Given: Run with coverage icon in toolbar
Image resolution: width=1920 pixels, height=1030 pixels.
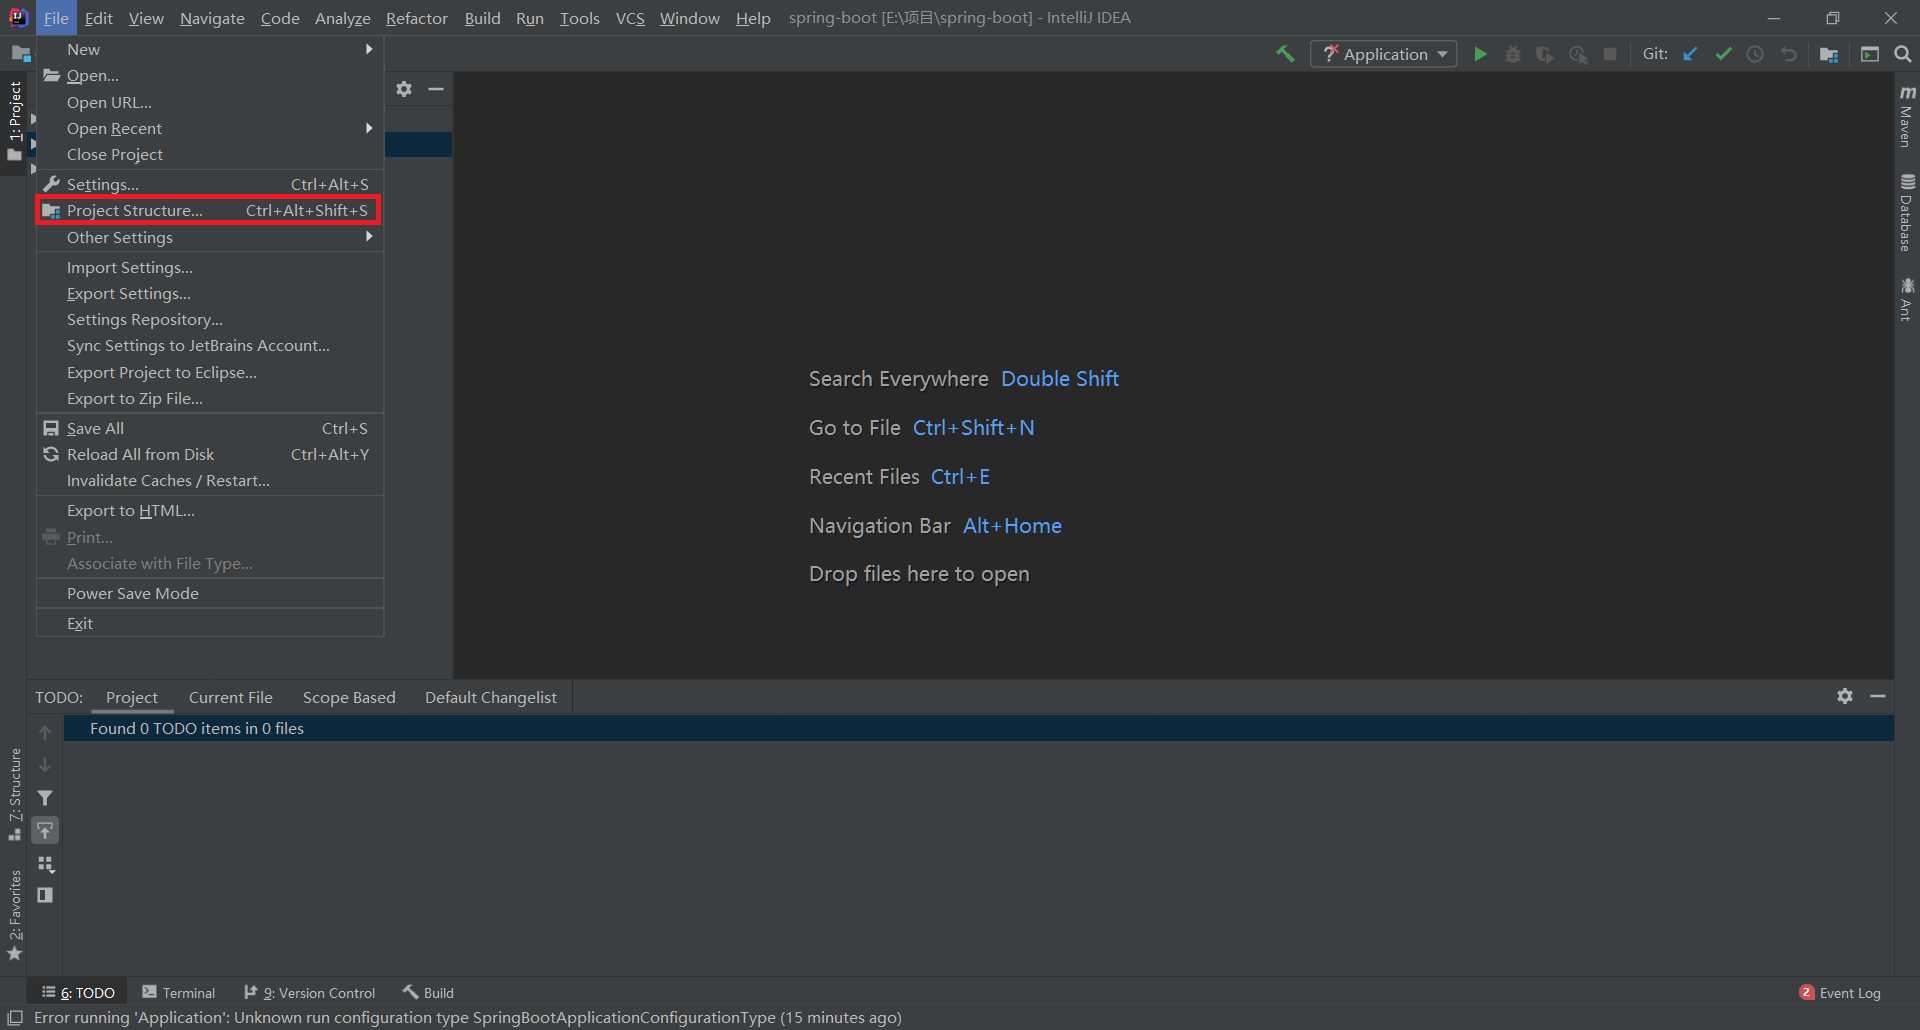Looking at the screenshot, I should point(1545,54).
